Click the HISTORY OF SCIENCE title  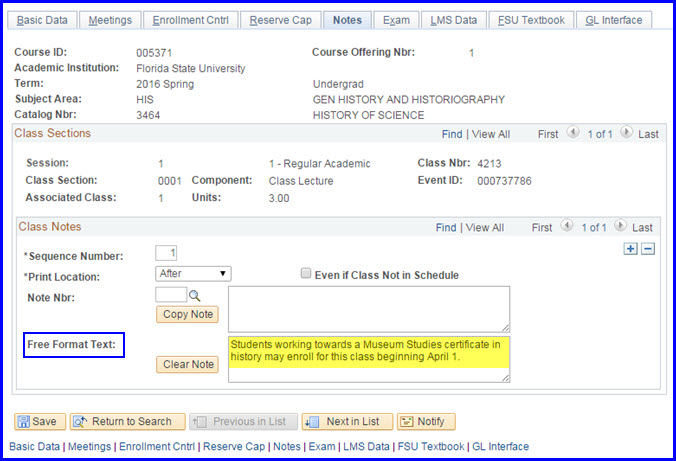coord(369,115)
